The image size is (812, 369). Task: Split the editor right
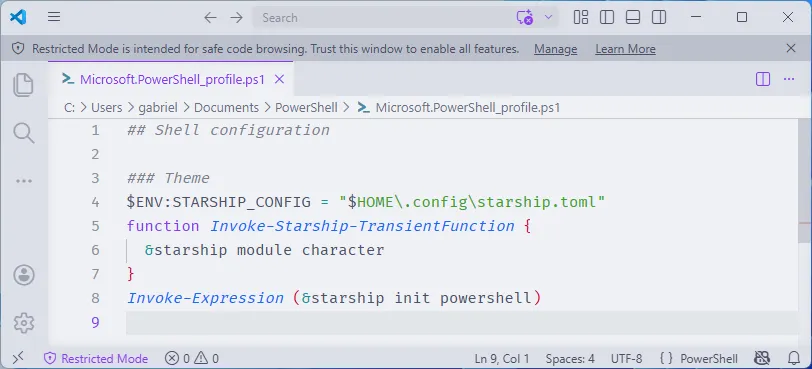(763, 79)
